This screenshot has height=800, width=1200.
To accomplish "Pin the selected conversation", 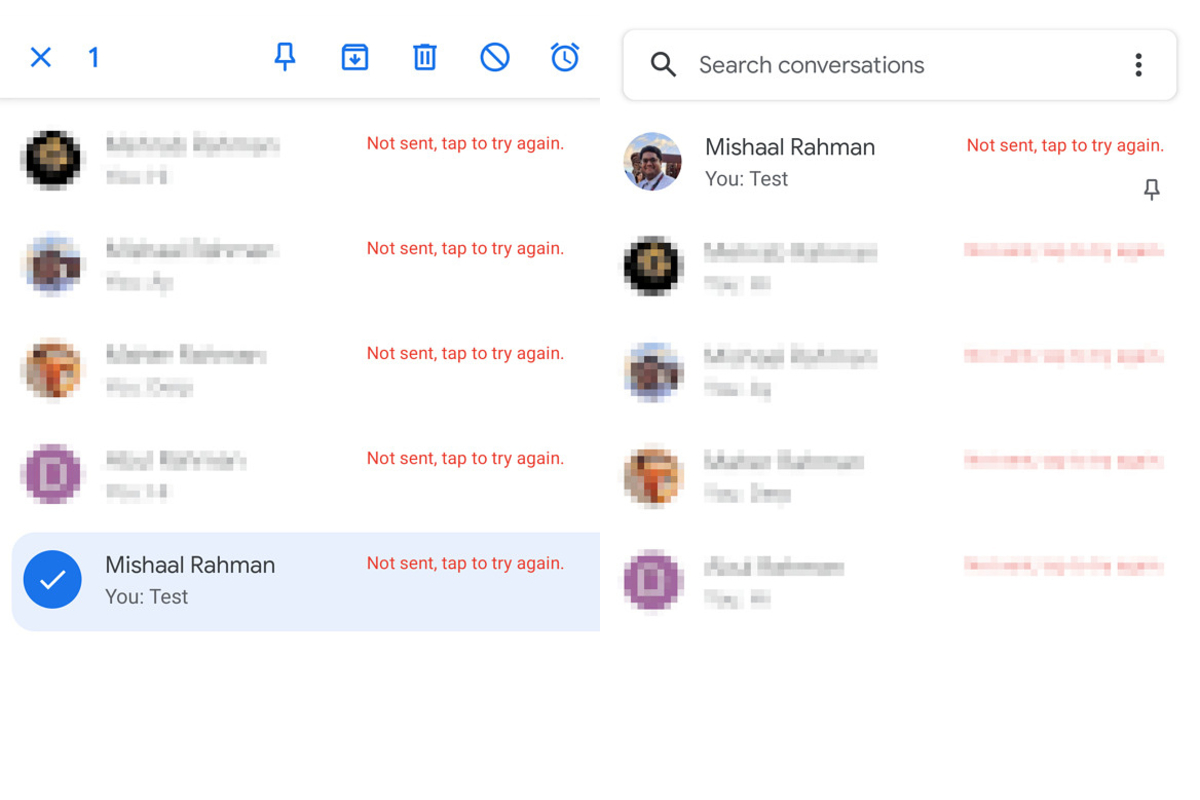I will 285,57.
